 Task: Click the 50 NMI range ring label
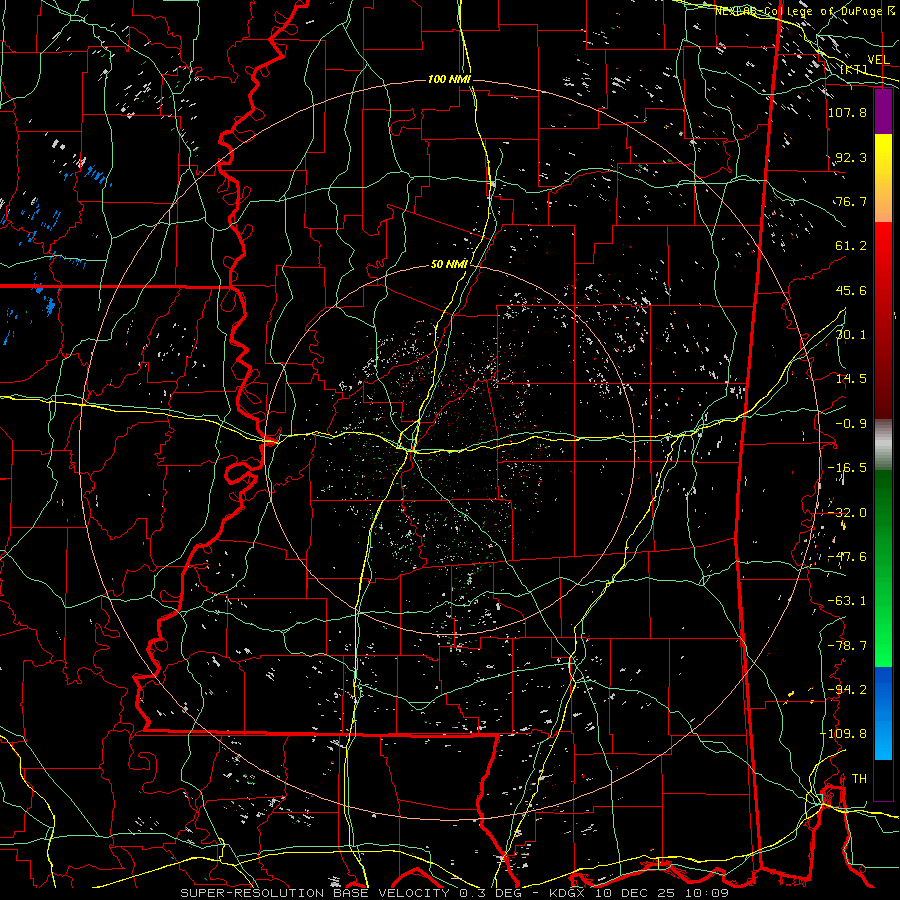point(449,265)
